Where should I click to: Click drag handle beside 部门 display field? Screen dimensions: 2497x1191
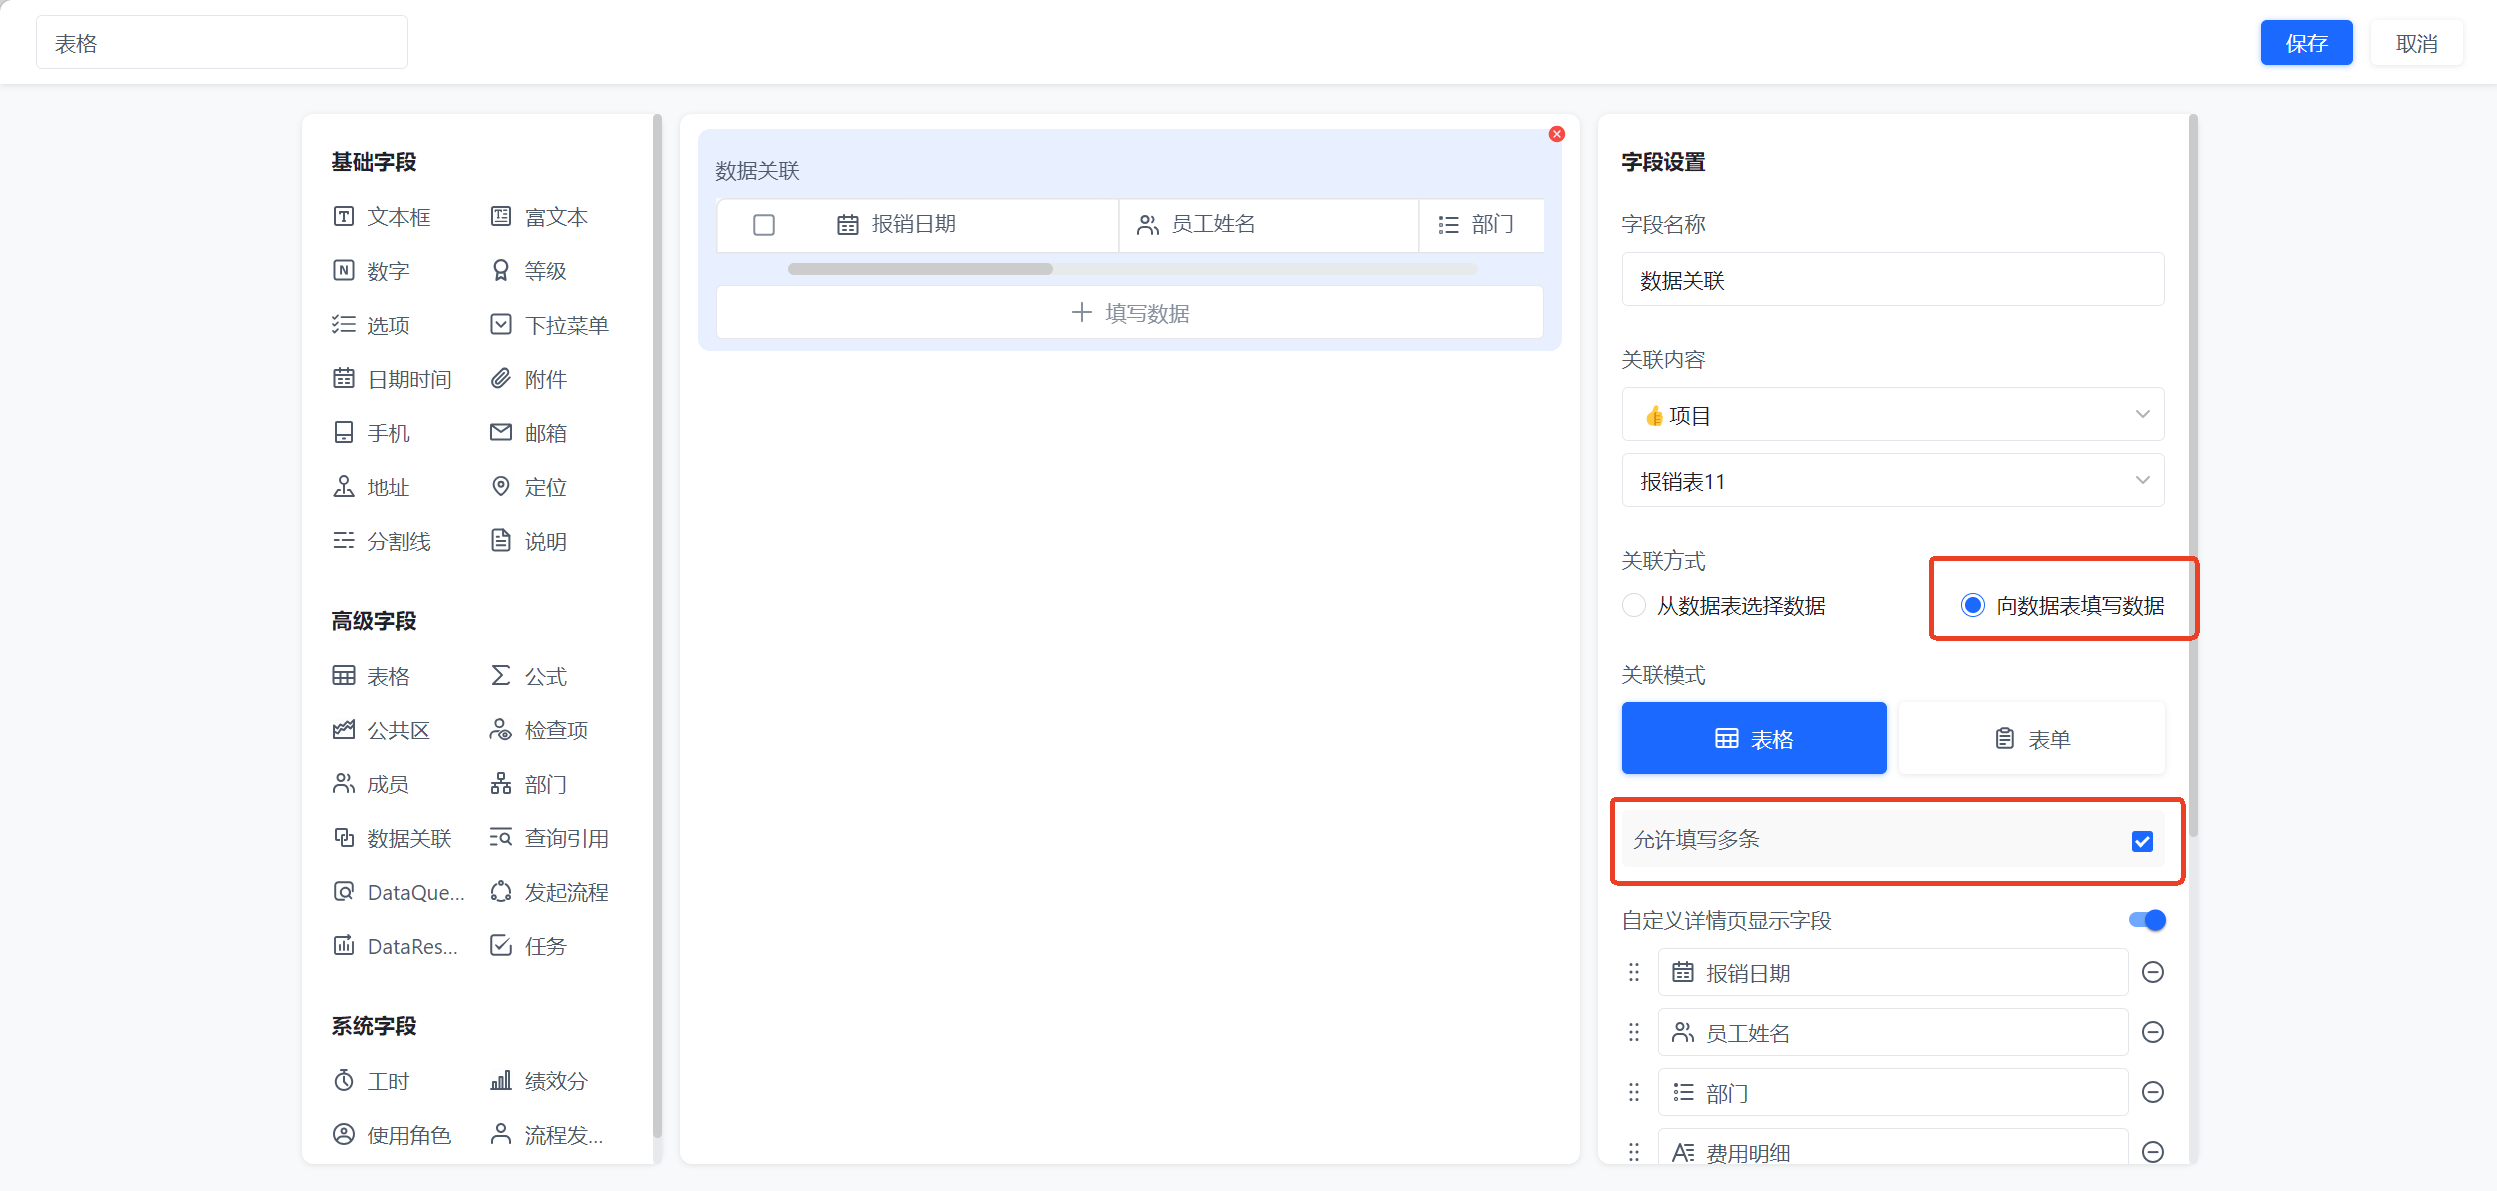click(x=1634, y=1092)
